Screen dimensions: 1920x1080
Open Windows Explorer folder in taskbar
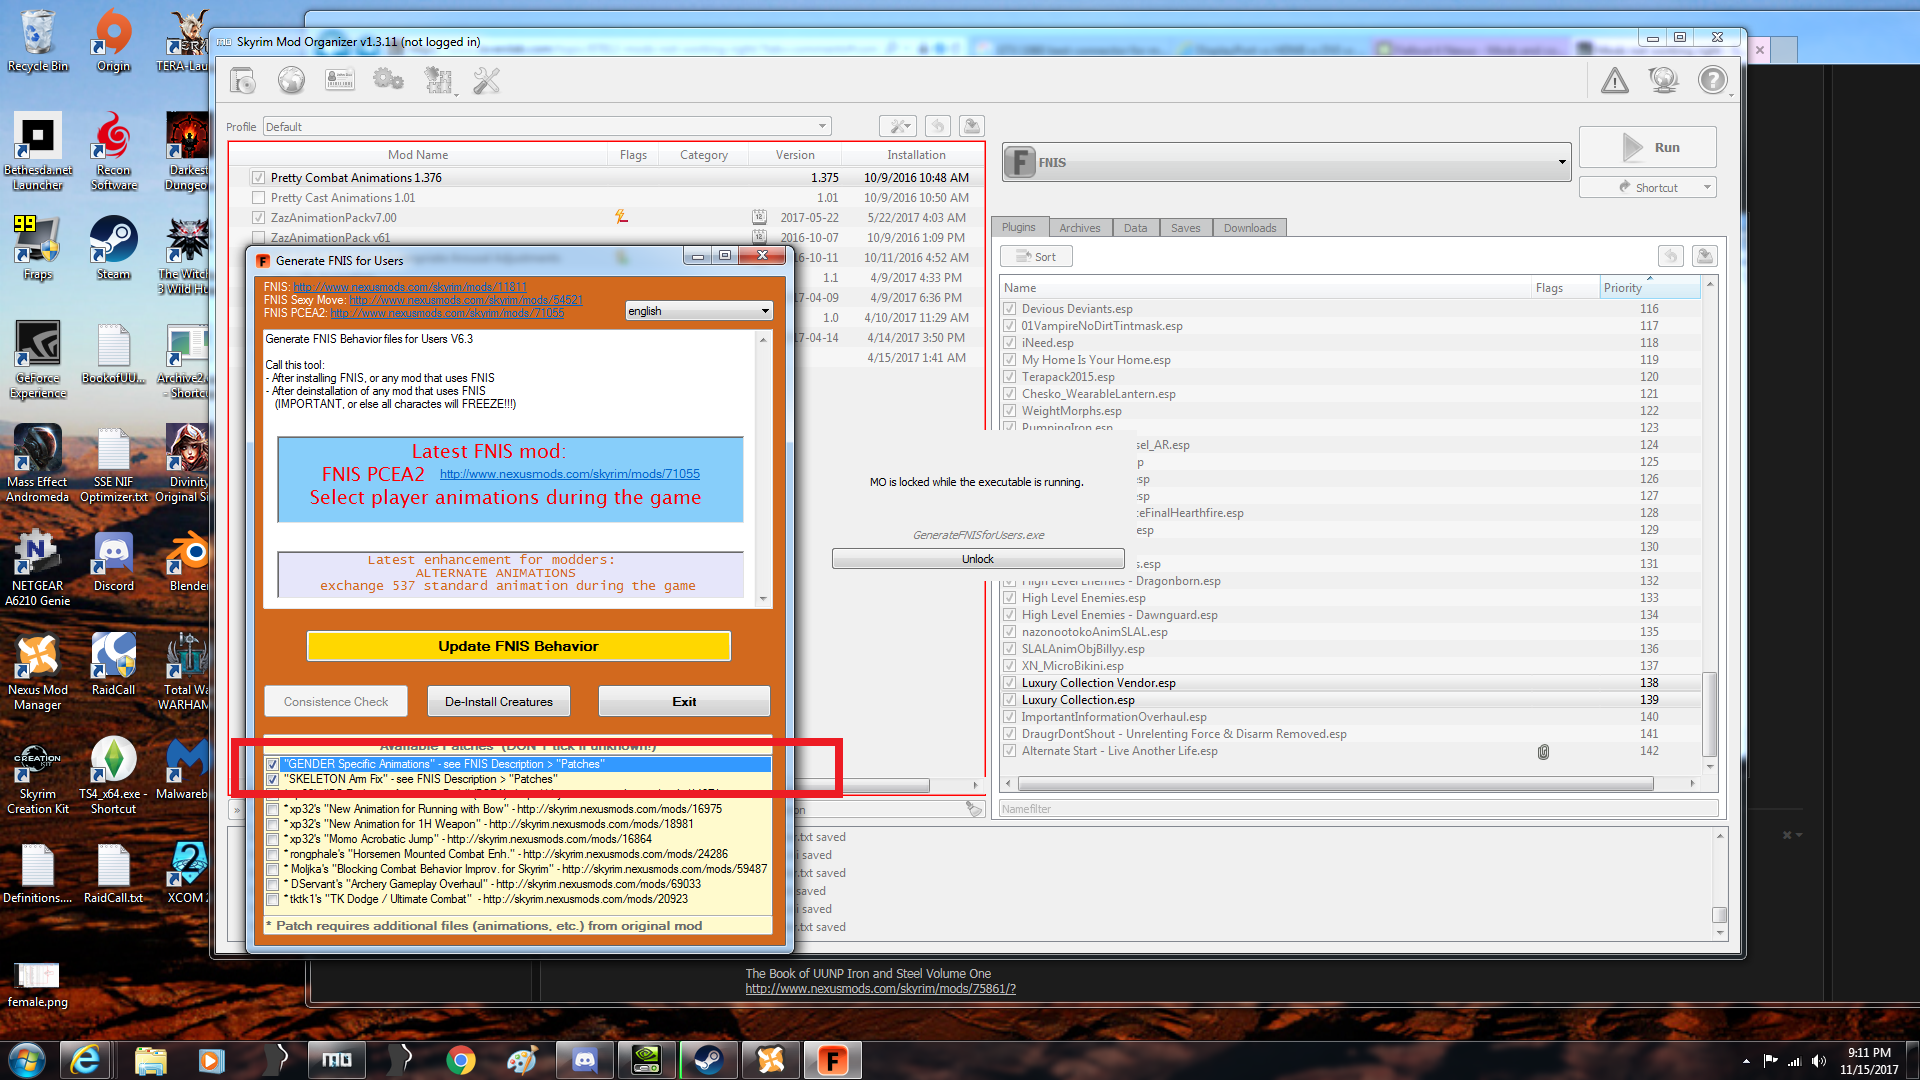tap(150, 1060)
